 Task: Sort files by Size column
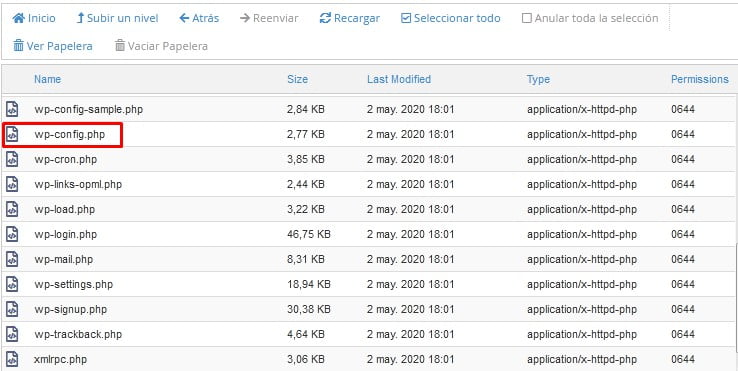click(297, 79)
